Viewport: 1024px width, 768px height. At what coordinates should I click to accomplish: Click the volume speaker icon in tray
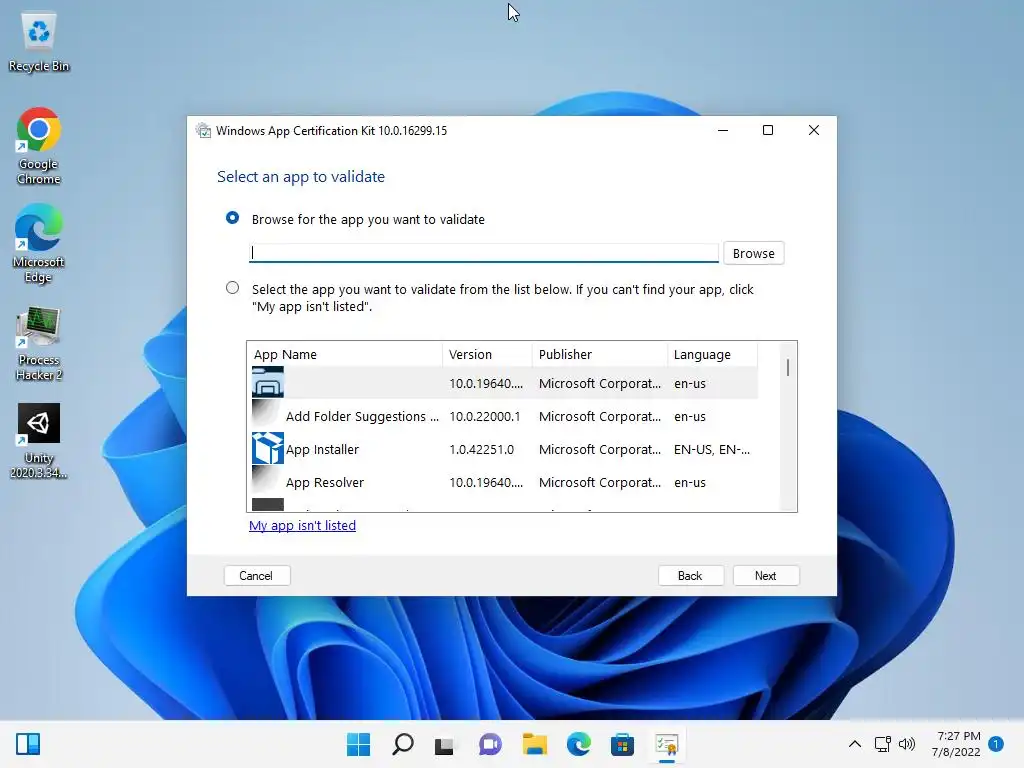[907, 744]
